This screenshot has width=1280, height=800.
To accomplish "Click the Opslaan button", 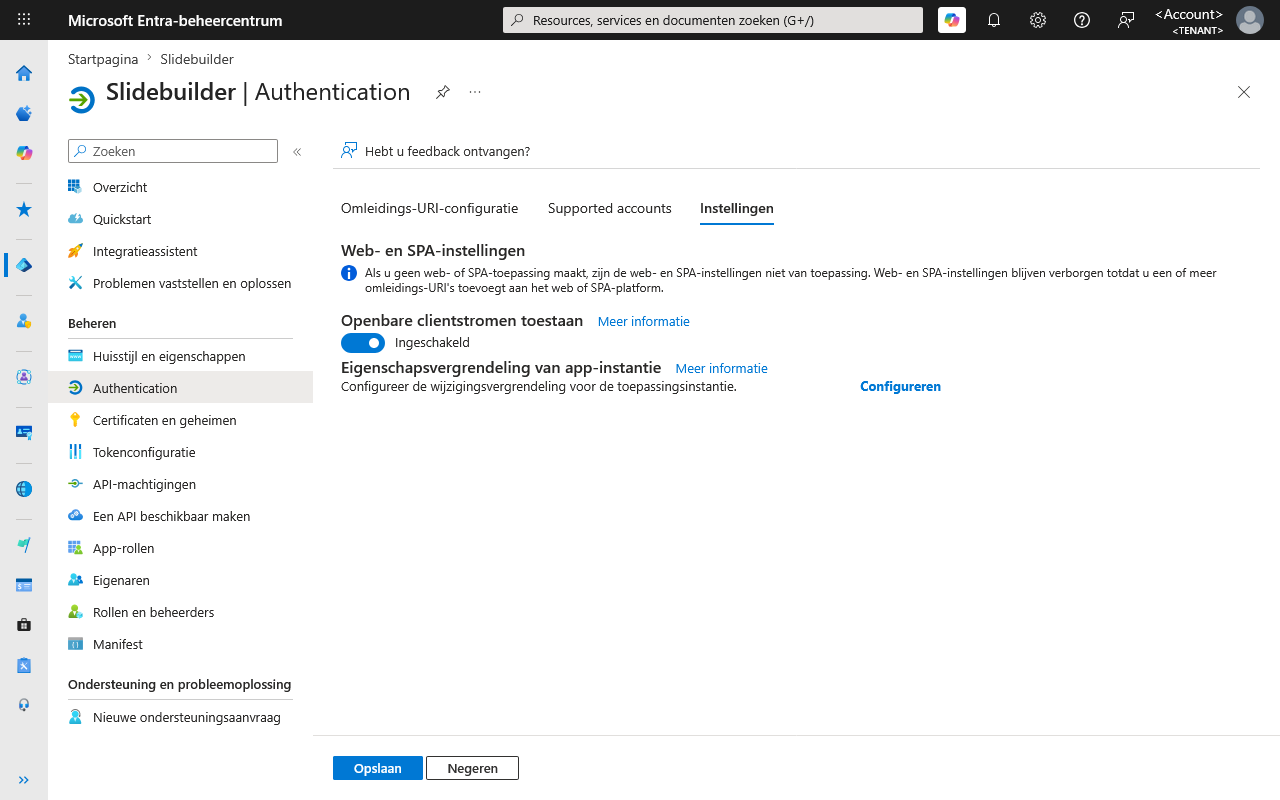I will point(378,768).
